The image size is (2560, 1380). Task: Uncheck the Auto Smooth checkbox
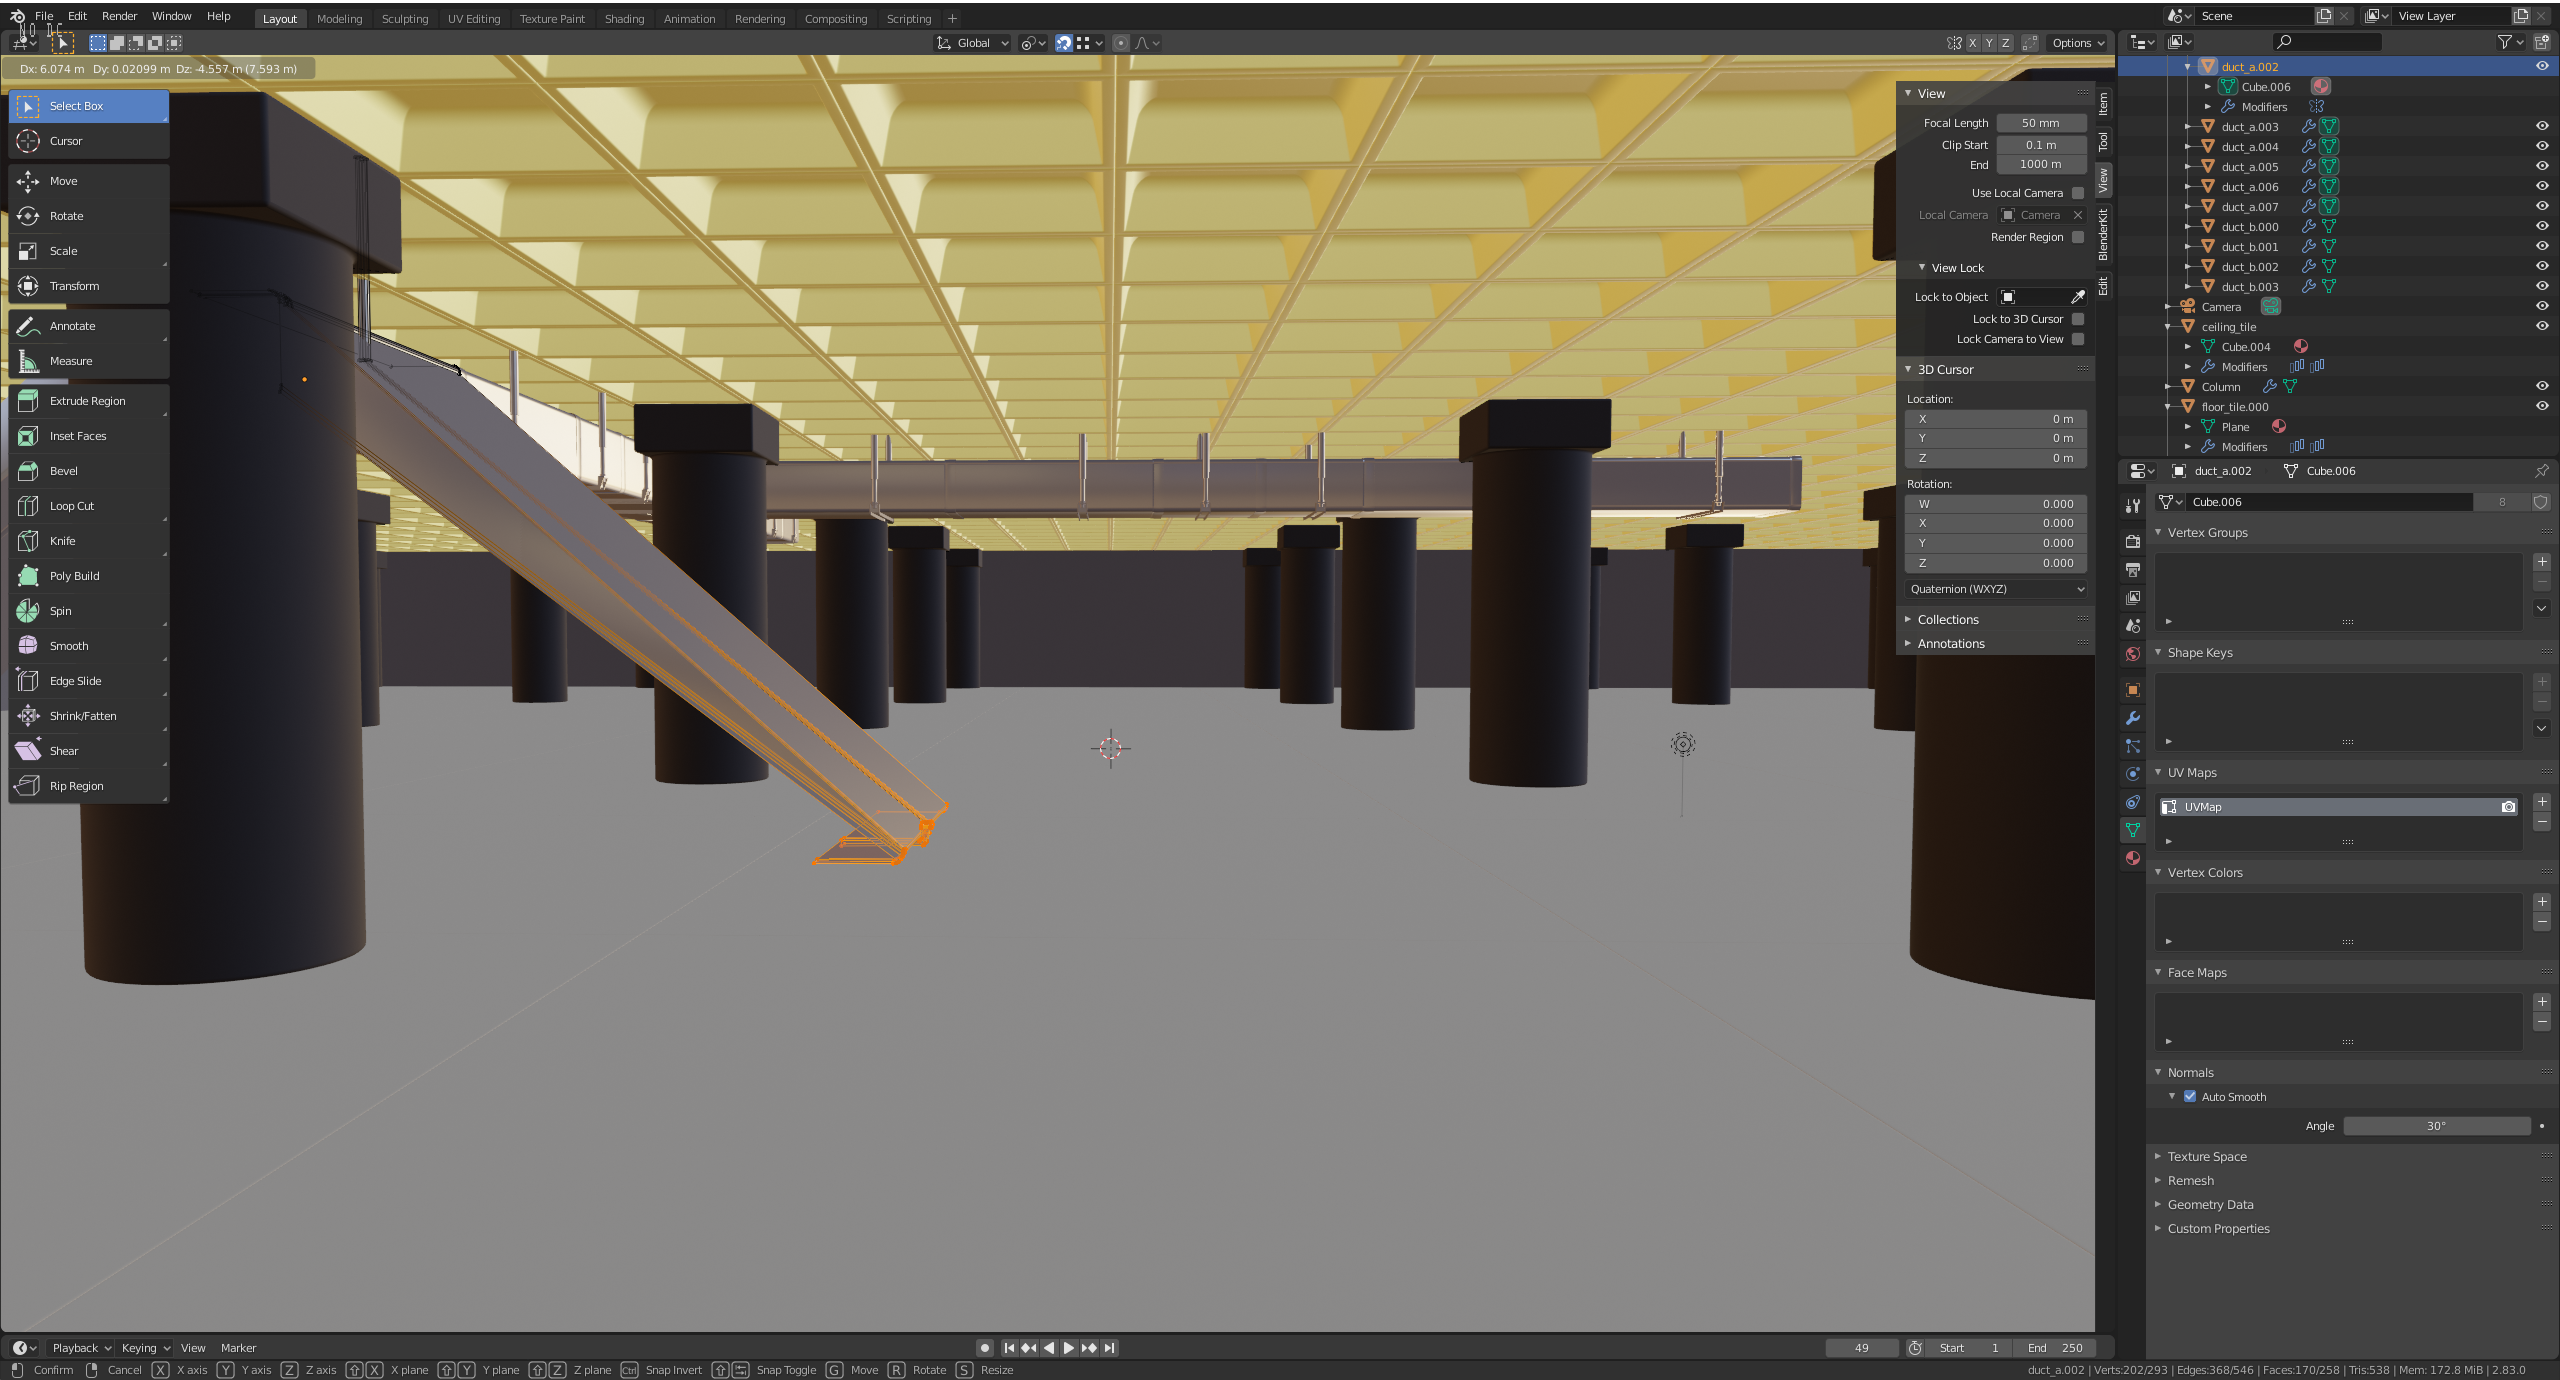tap(2190, 1097)
